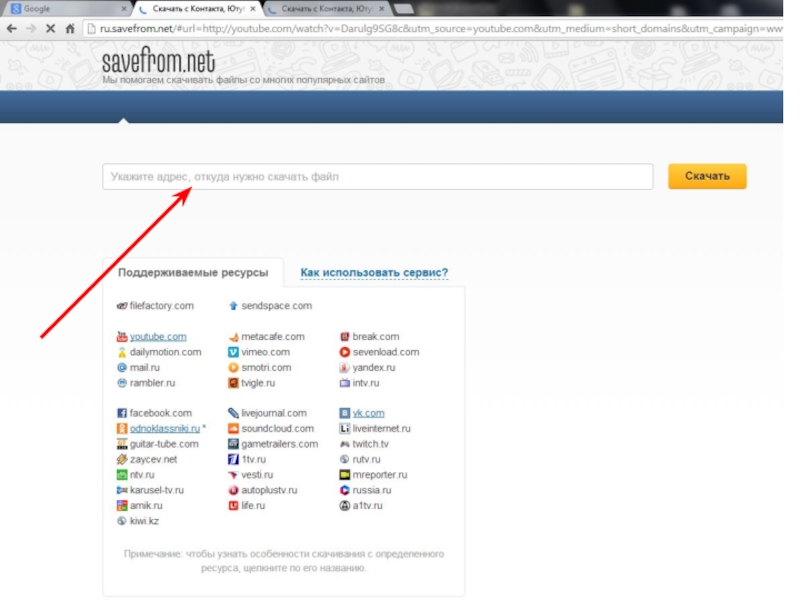Click the savefrom.net logo
Screen dimensions: 800x600
159,61
